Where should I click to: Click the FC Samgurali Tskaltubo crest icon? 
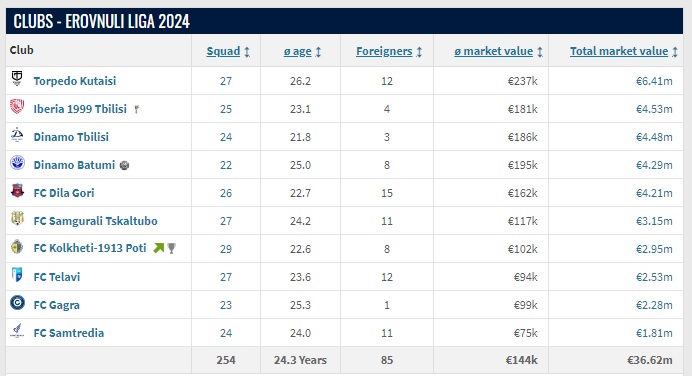coord(17,218)
